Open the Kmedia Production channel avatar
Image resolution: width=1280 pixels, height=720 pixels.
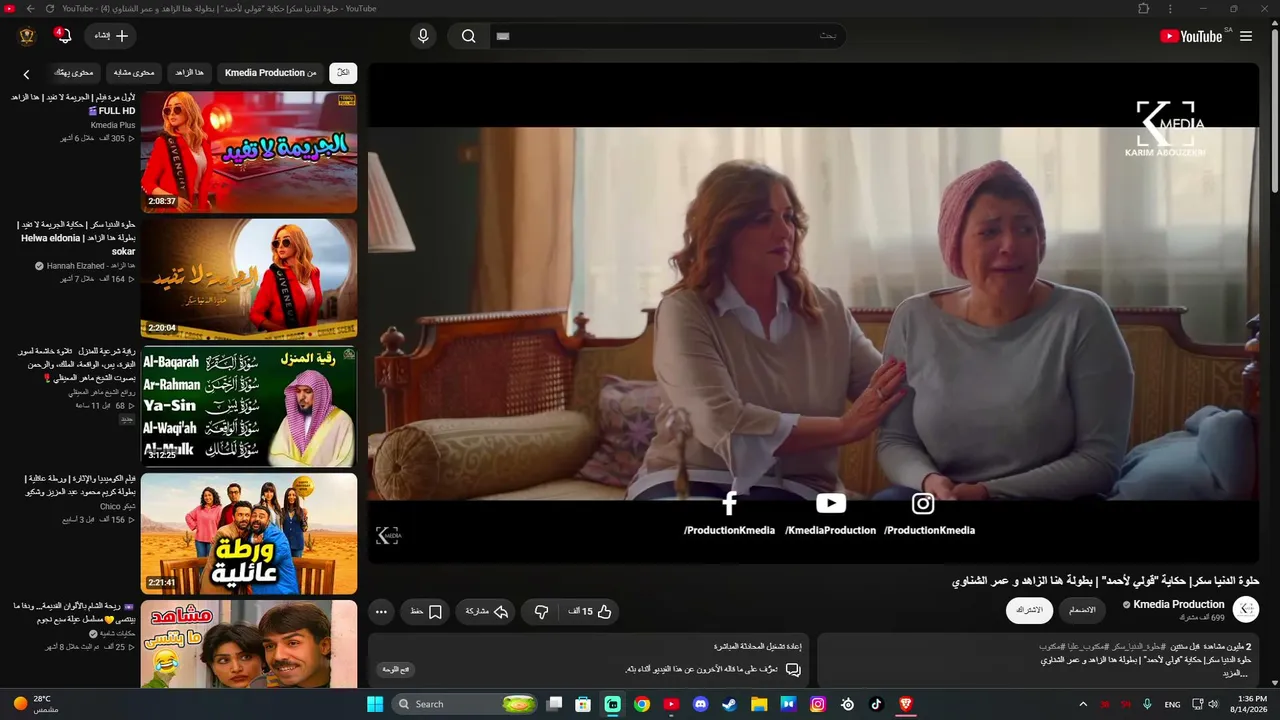1246,609
